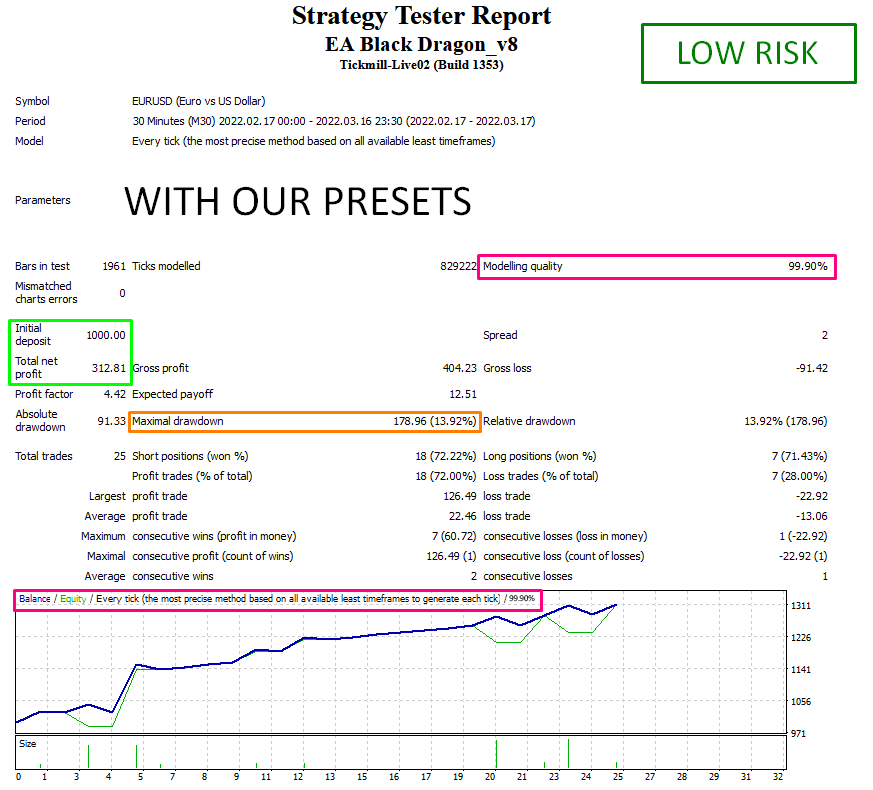Select the EA Black Dragon_v8 heading
The image size is (873, 790).
point(421,44)
